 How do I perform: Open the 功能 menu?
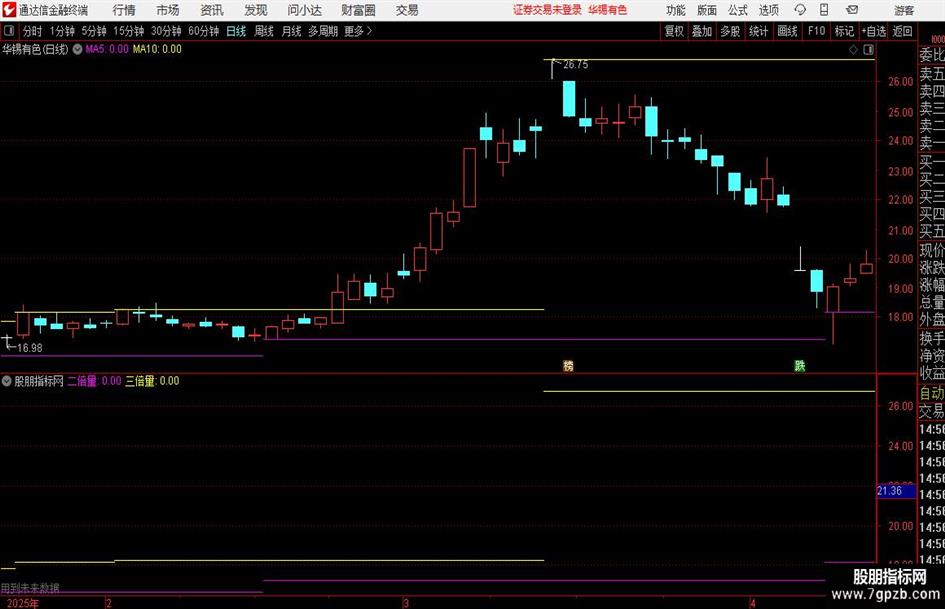click(x=676, y=10)
